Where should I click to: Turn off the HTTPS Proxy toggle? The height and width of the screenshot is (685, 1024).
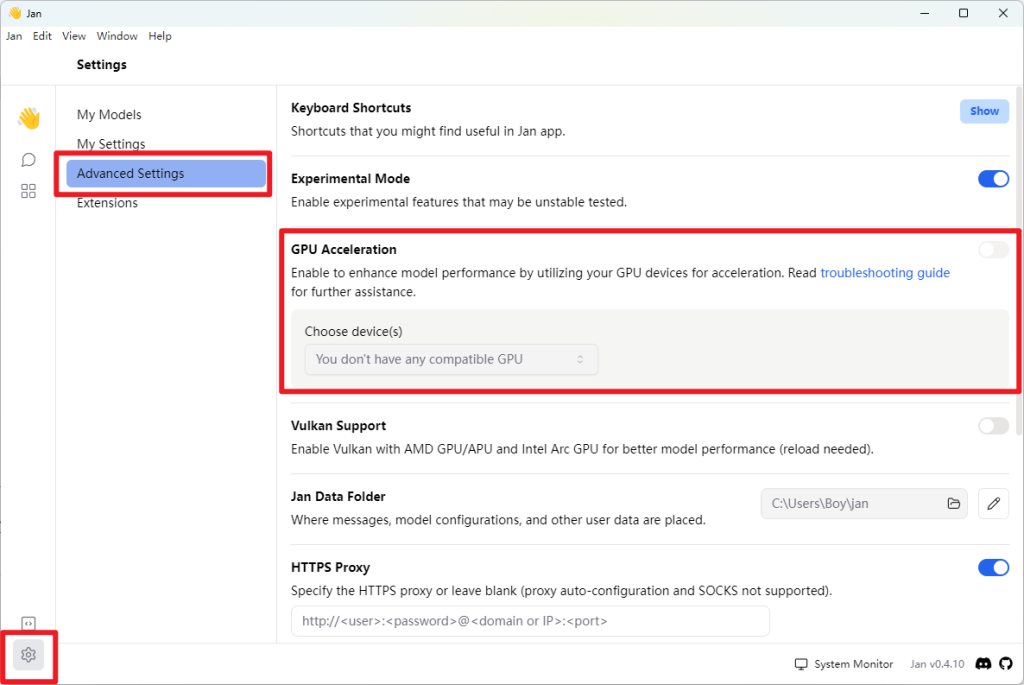(x=993, y=568)
